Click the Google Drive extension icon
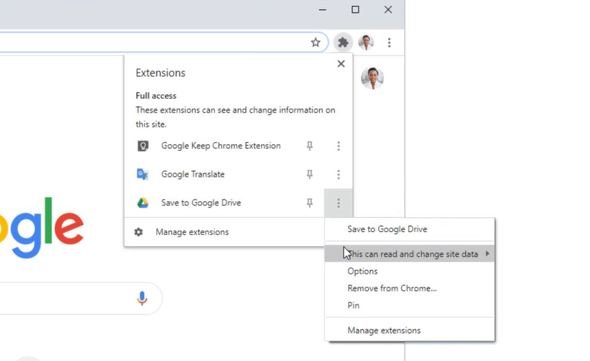The image size is (590, 361). pos(143,203)
